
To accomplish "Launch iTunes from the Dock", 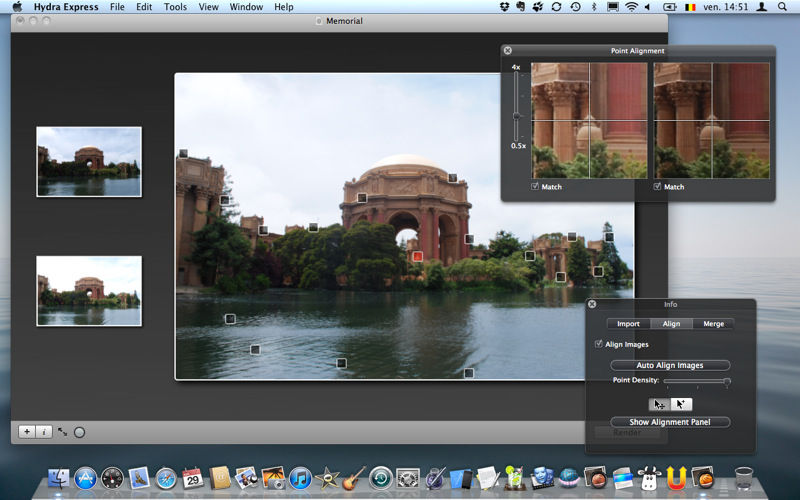I will tap(299, 478).
